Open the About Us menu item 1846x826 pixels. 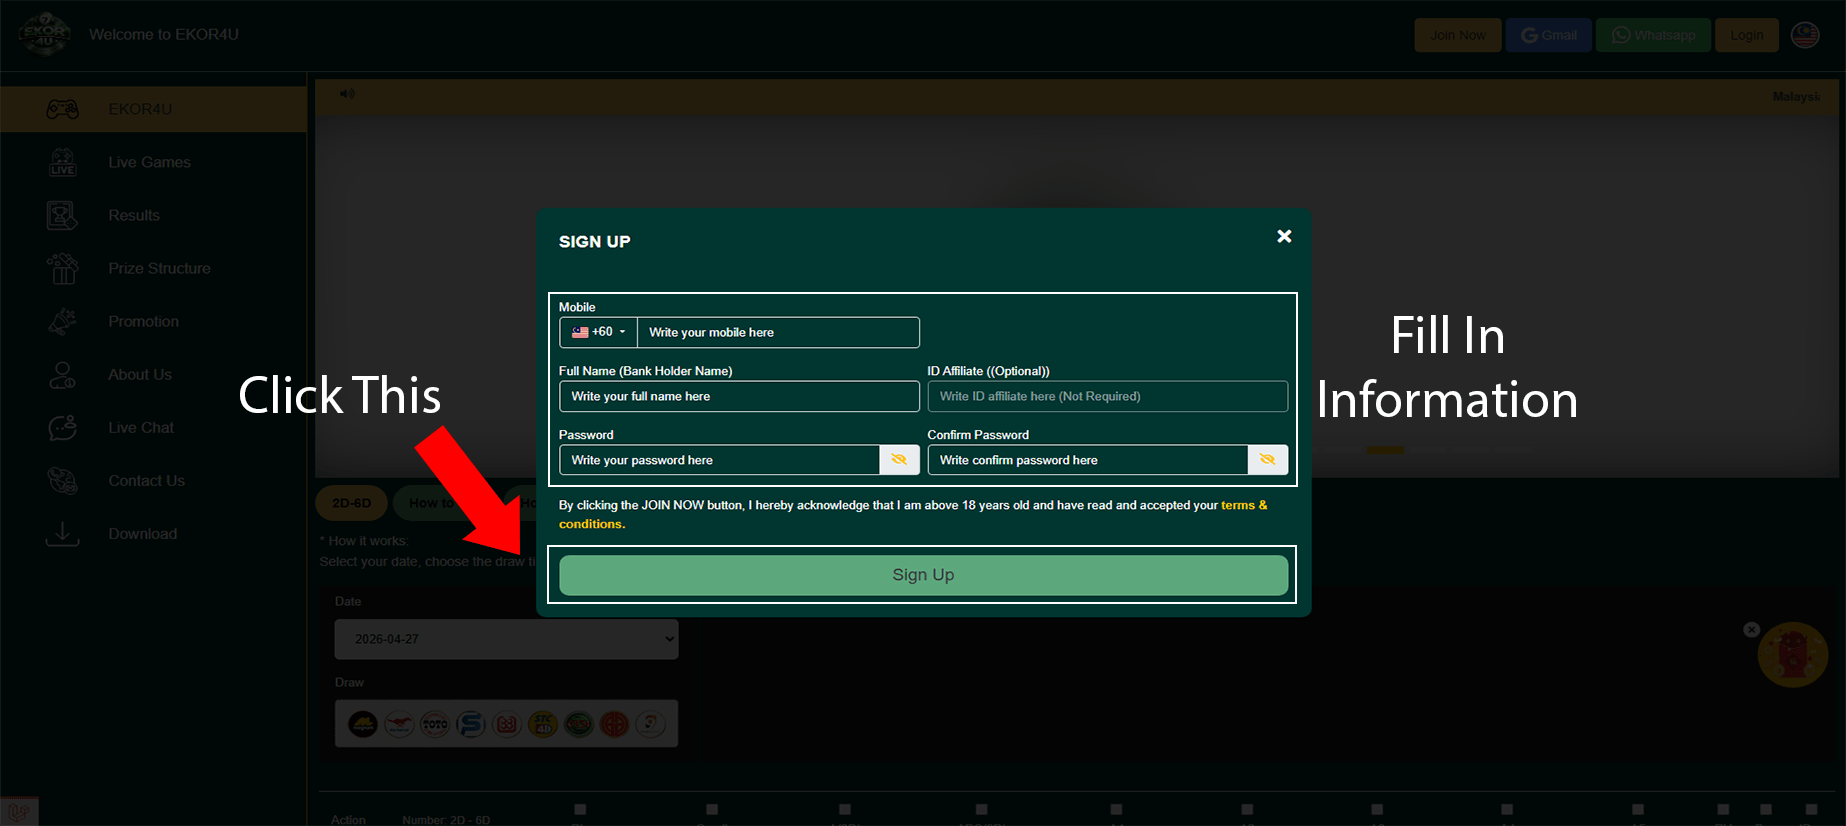click(140, 375)
